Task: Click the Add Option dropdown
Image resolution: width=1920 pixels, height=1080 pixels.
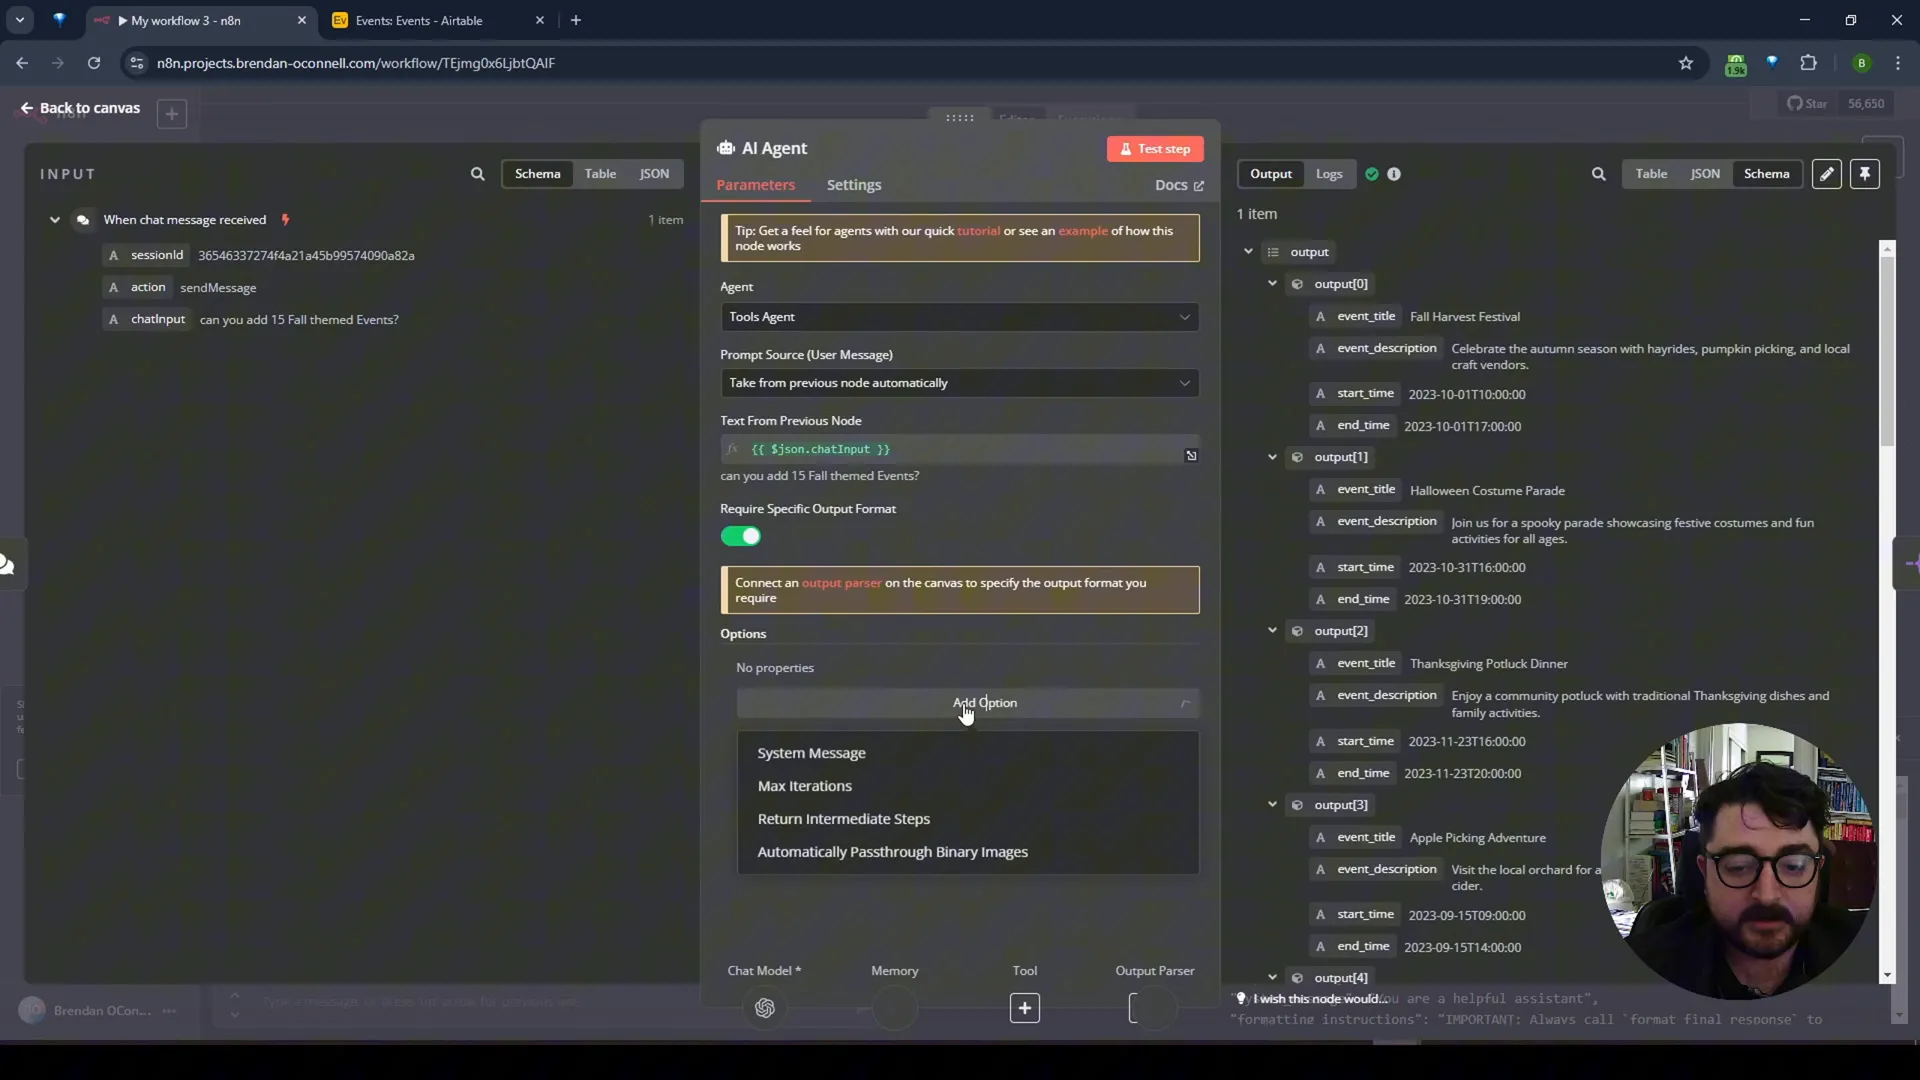Action: (x=967, y=703)
